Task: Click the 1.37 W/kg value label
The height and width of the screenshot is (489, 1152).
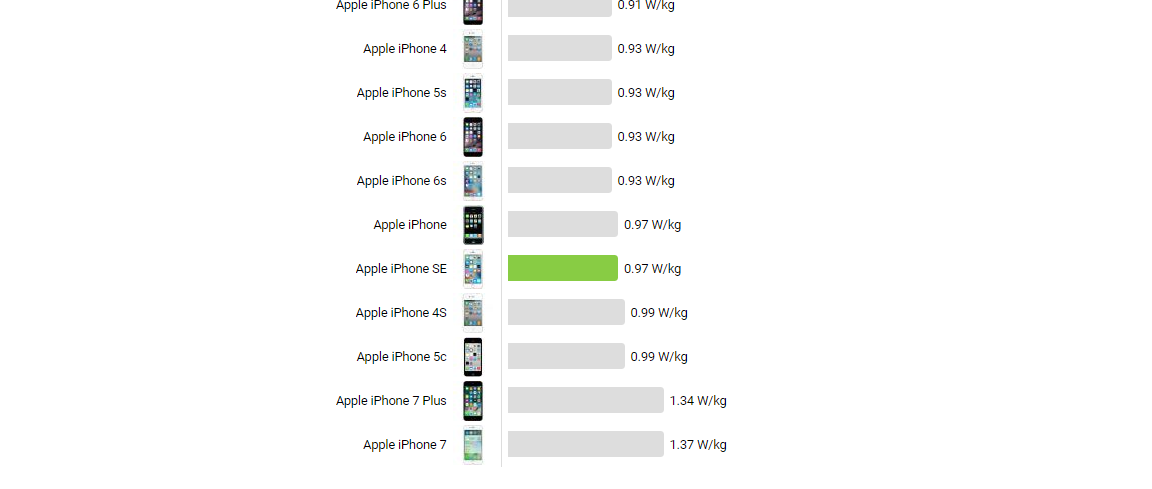Action: [x=698, y=445]
